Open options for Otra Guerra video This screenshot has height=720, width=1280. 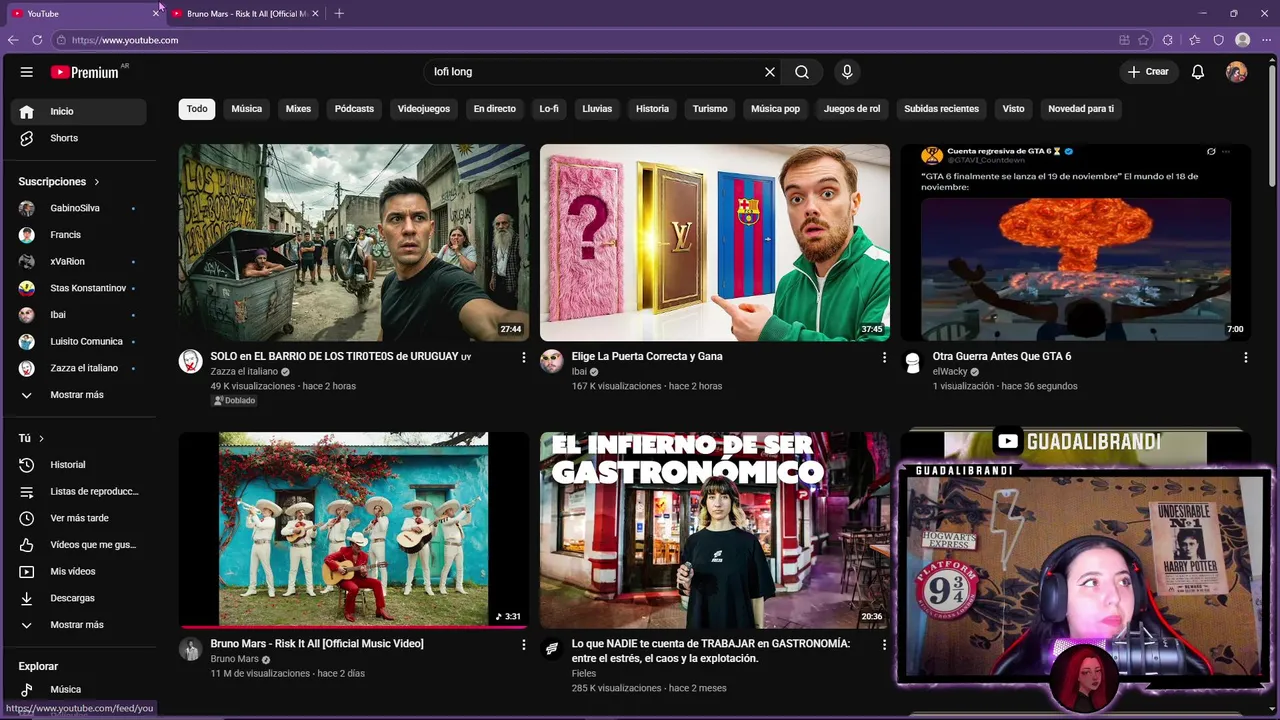point(1245,357)
